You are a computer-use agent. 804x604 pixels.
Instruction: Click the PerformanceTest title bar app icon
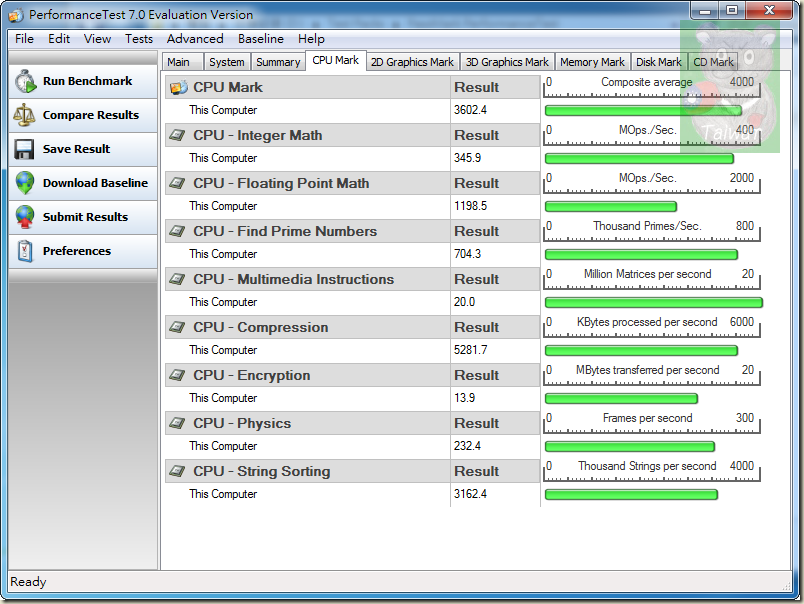click(x=15, y=15)
